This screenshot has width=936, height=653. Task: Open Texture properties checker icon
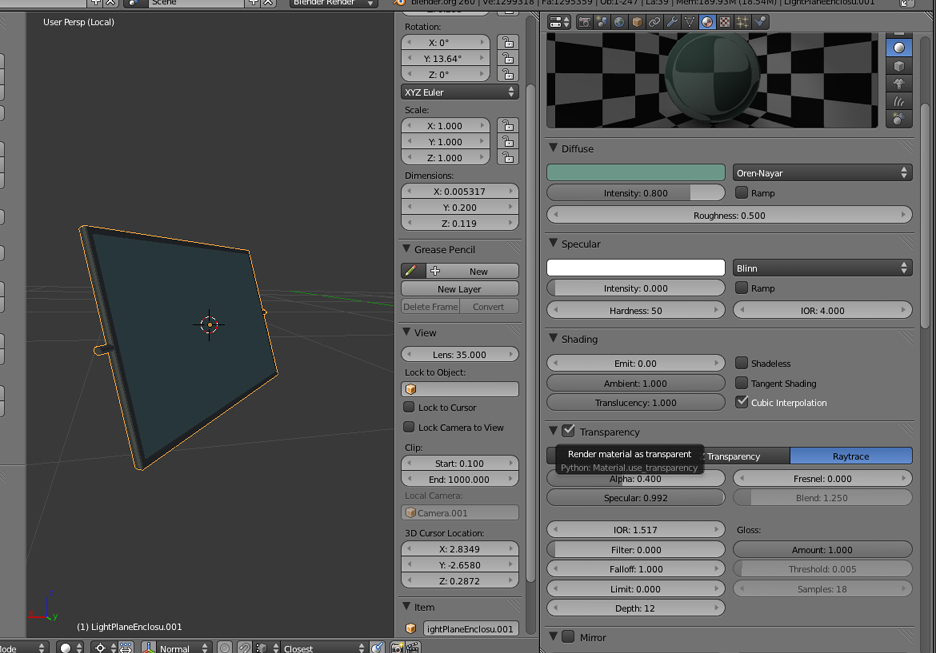[x=724, y=22]
